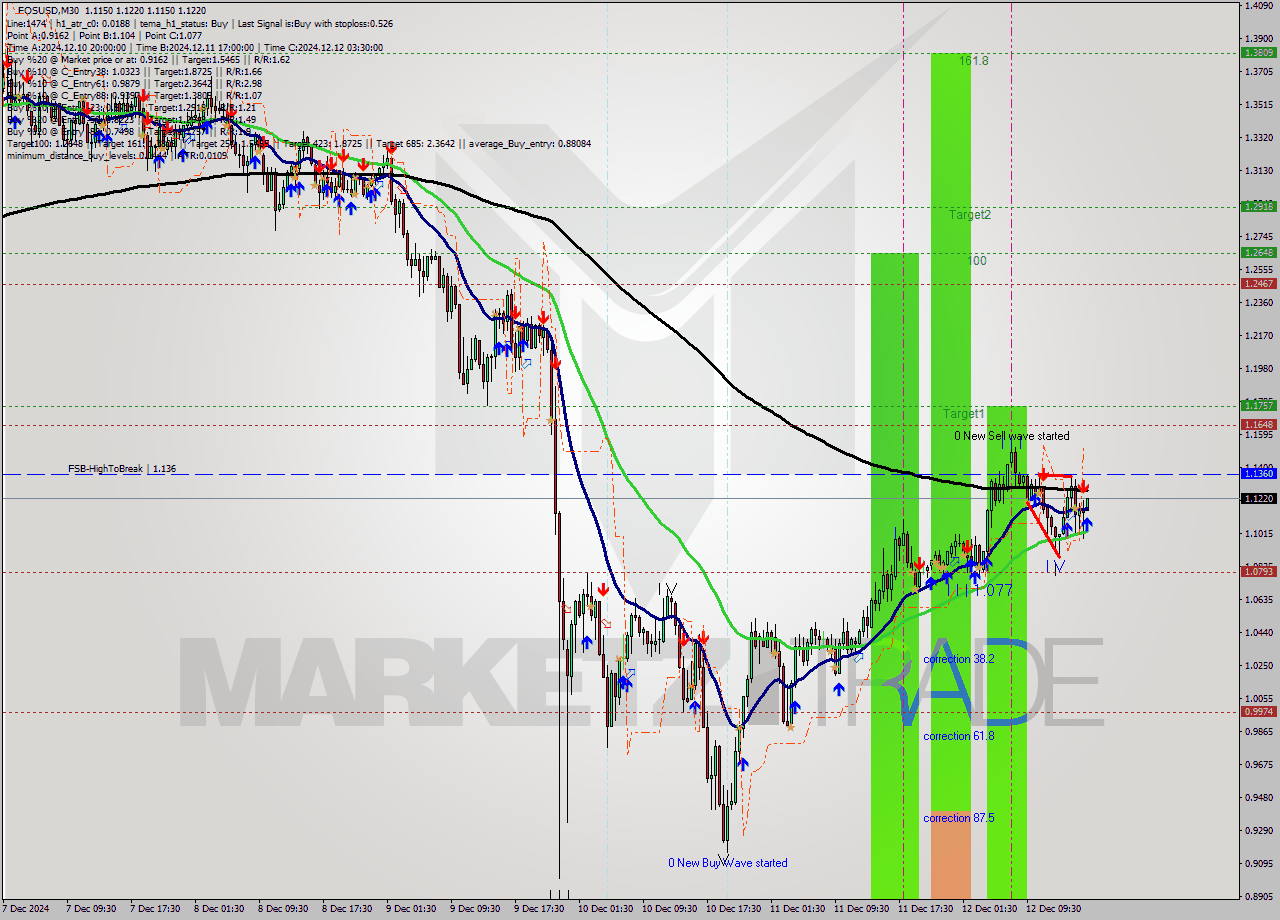Click the 1.2467 red price tag
This screenshot has width=1280, height=920.
tap(1258, 284)
